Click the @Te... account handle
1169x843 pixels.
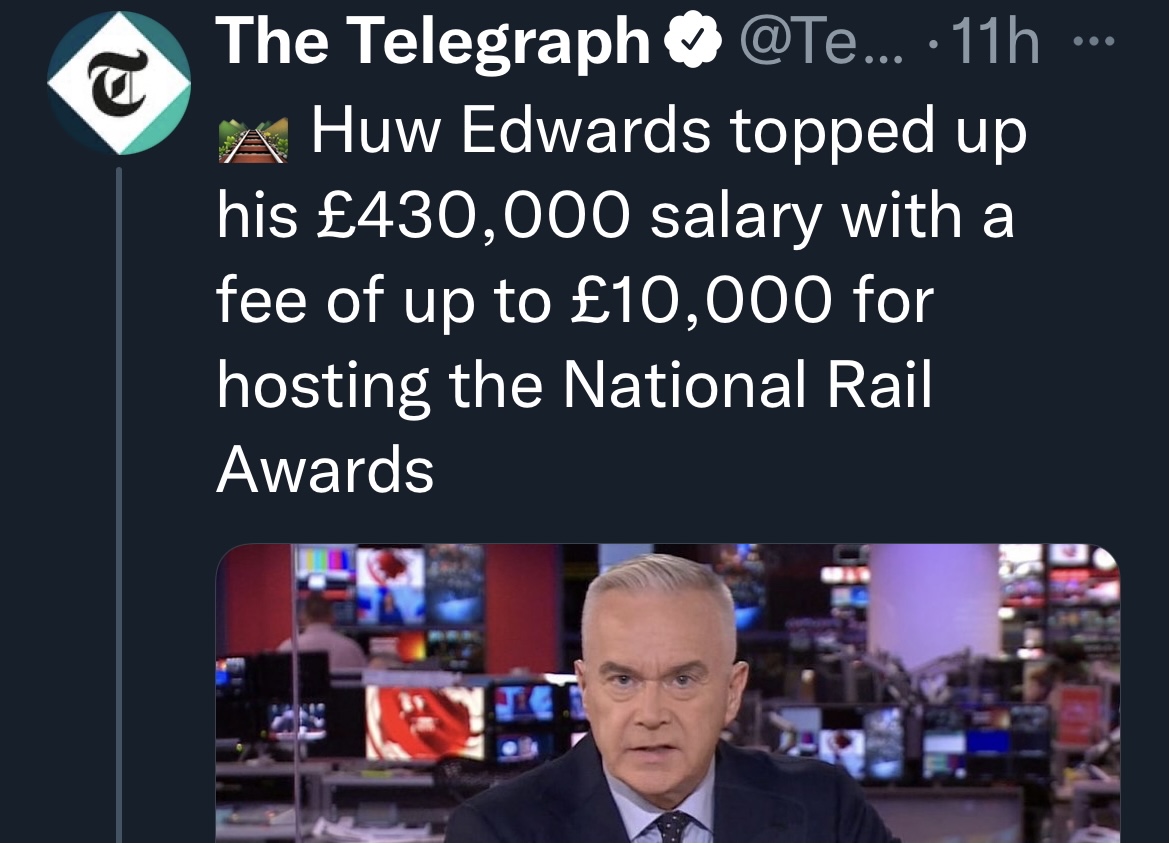[x=821, y=43]
